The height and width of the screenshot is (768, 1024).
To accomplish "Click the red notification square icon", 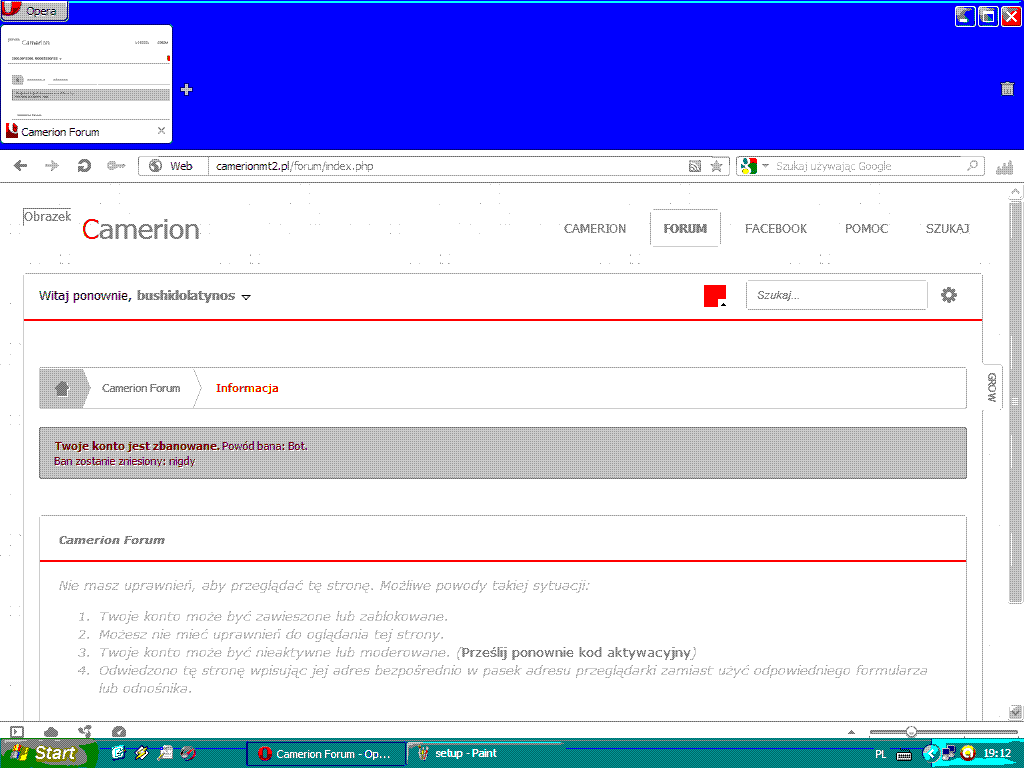I will coord(714,296).
